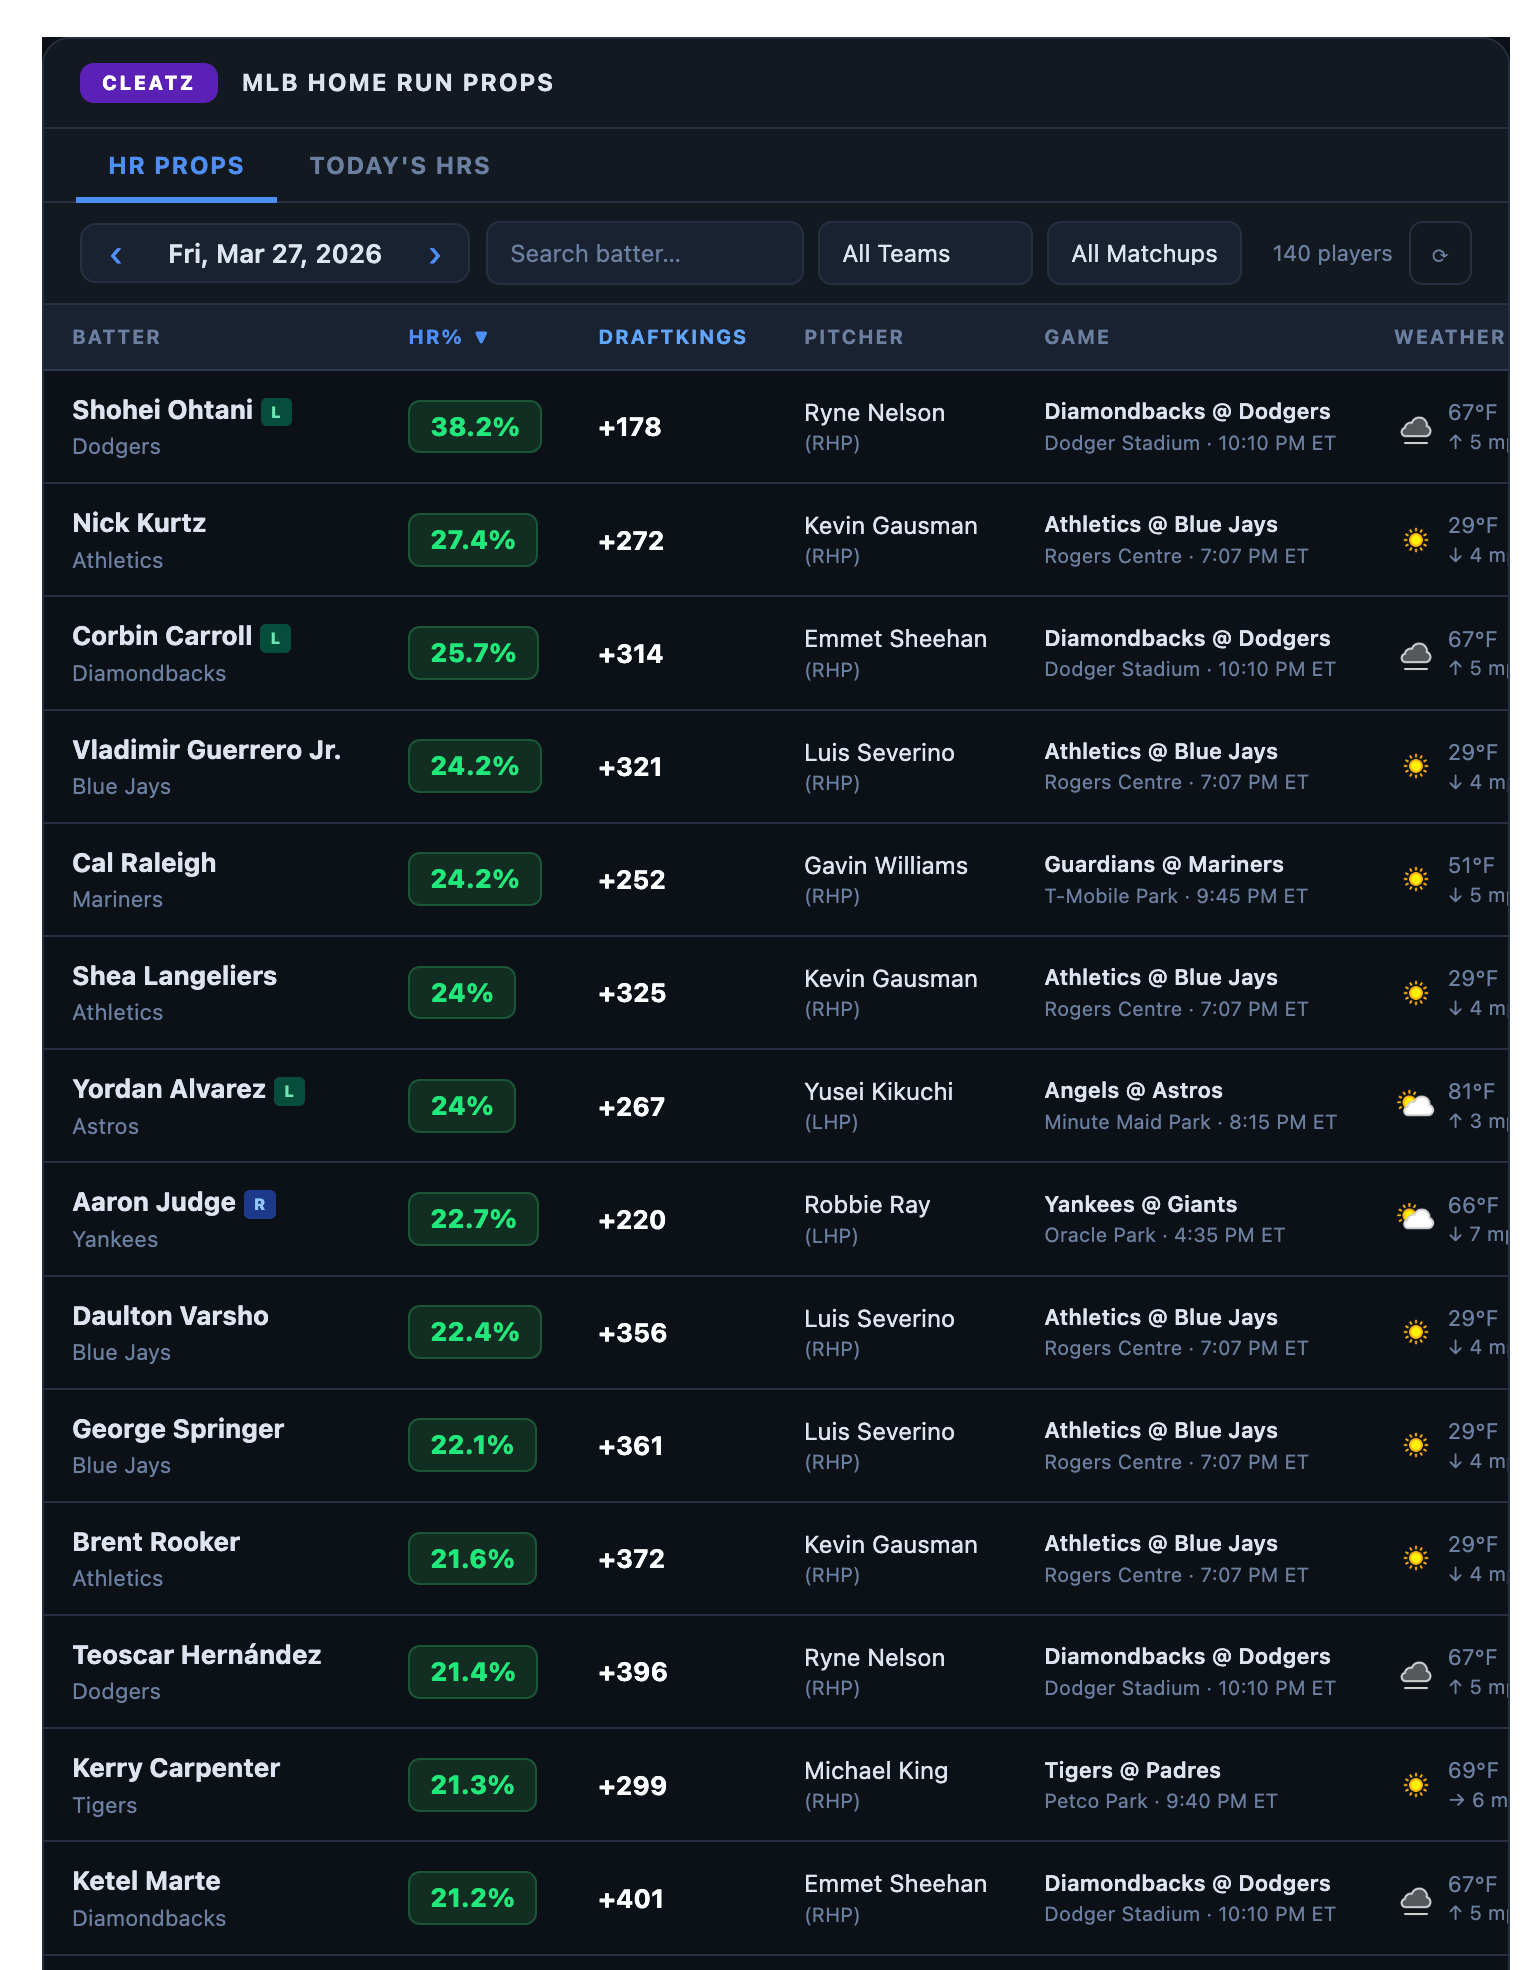The height and width of the screenshot is (1970, 1540).
Task: Click the +314 DraftKings odds for Corbin Carroll
Action: (x=631, y=654)
